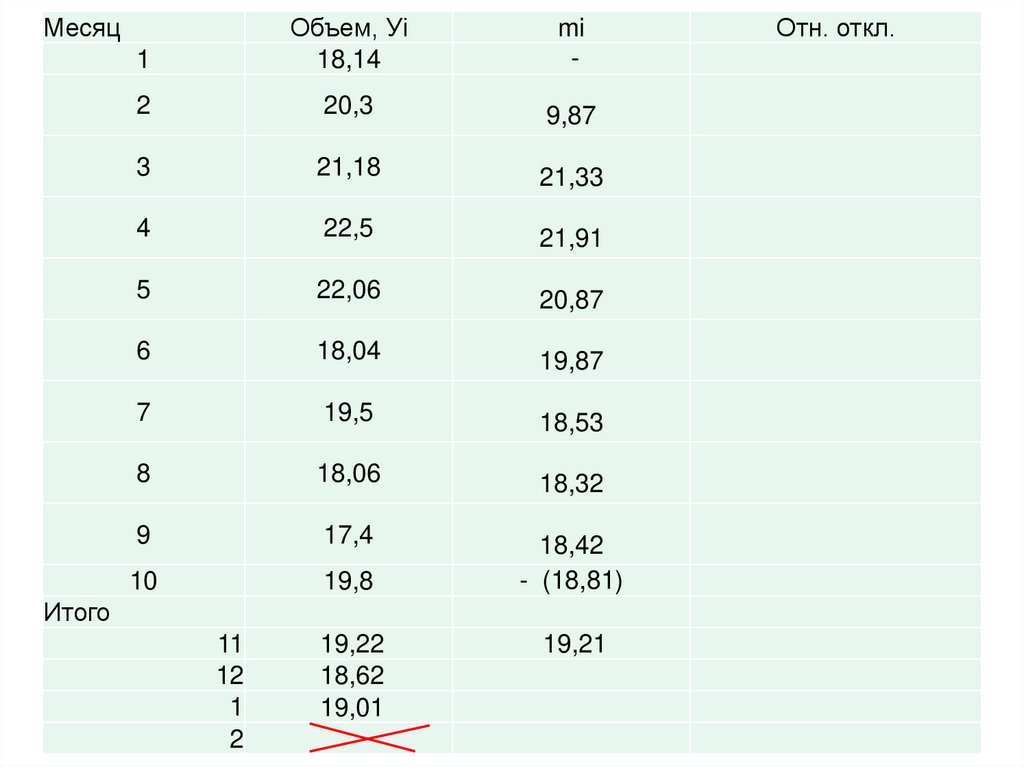Select the mi value 21,91

tap(571, 239)
